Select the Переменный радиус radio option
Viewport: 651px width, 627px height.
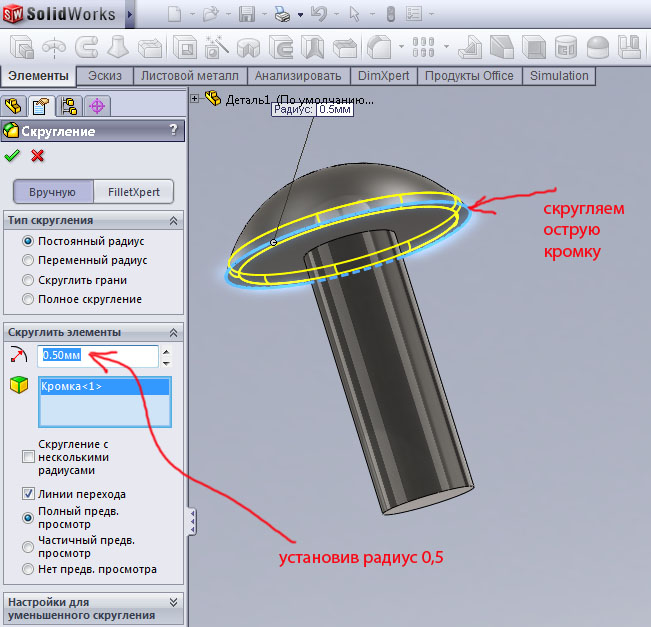28,260
